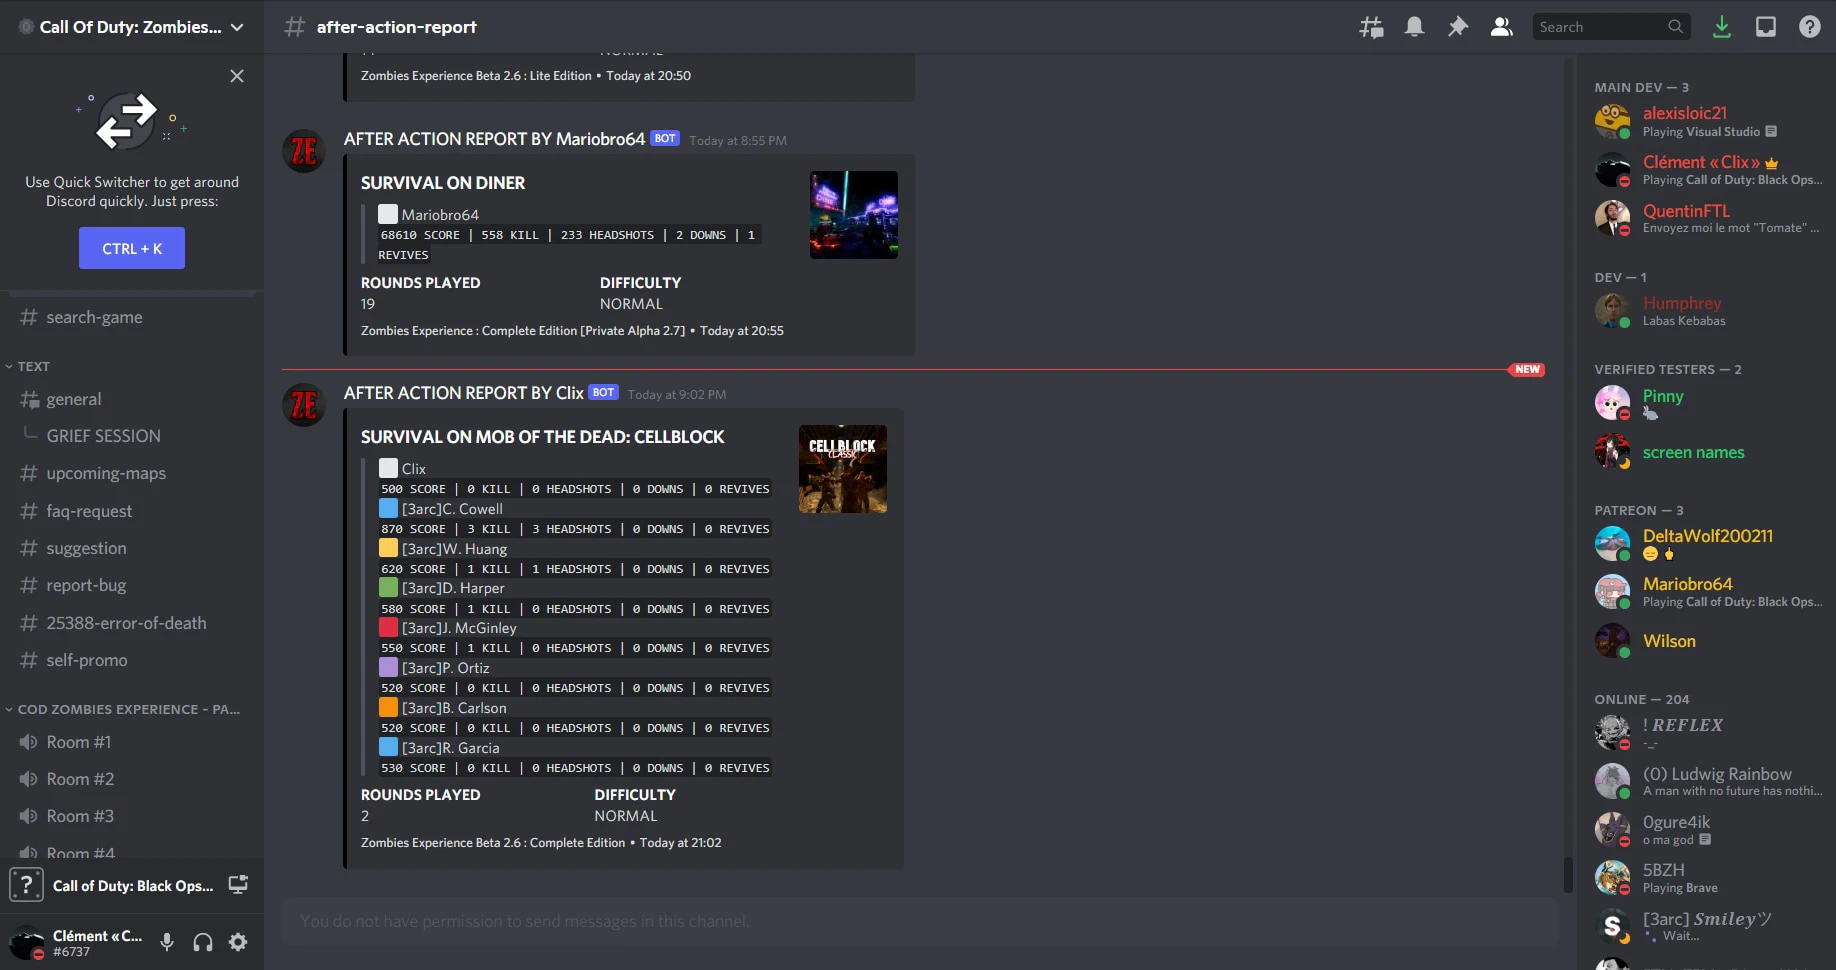The width and height of the screenshot is (1836, 970).
Task: Open User Settings gear
Action: tap(238, 942)
